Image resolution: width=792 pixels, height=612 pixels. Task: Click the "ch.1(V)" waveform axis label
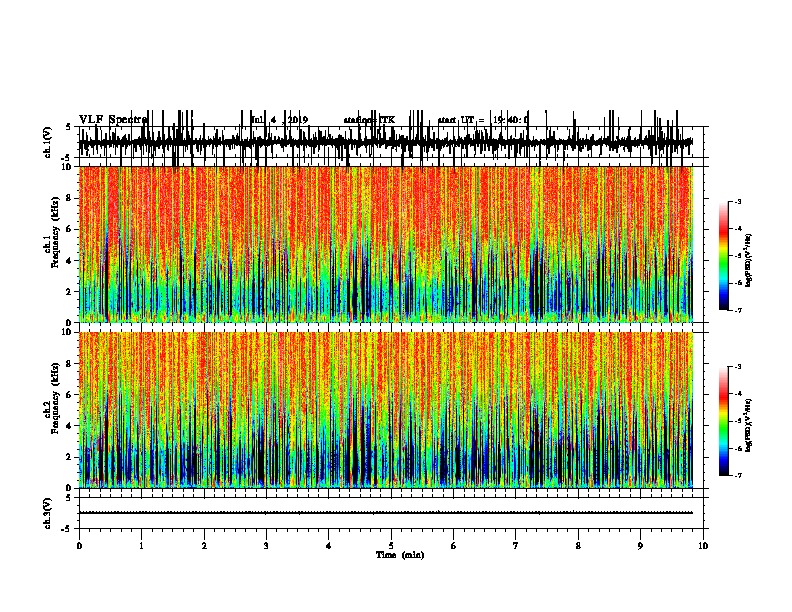click(48, 142)
